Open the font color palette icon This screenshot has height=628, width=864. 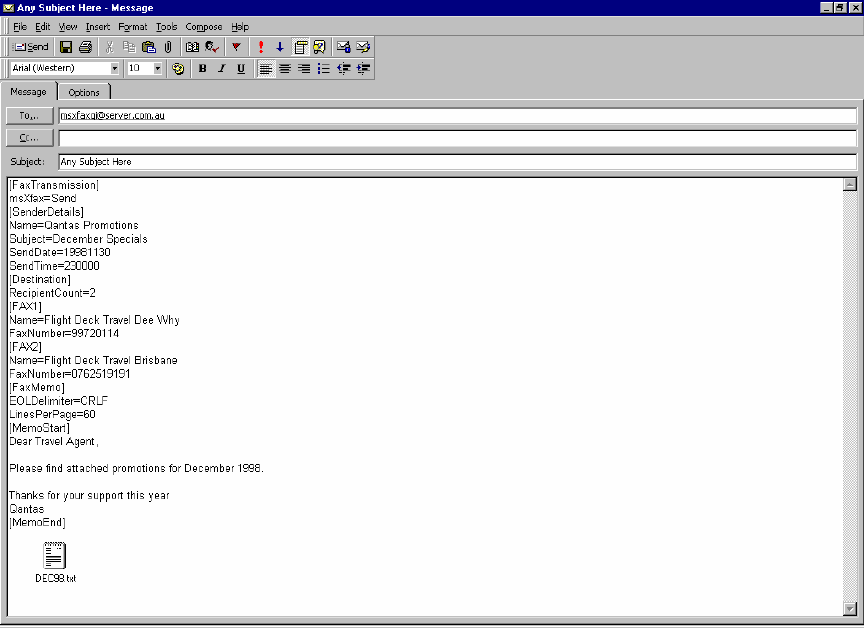(178, 69)
